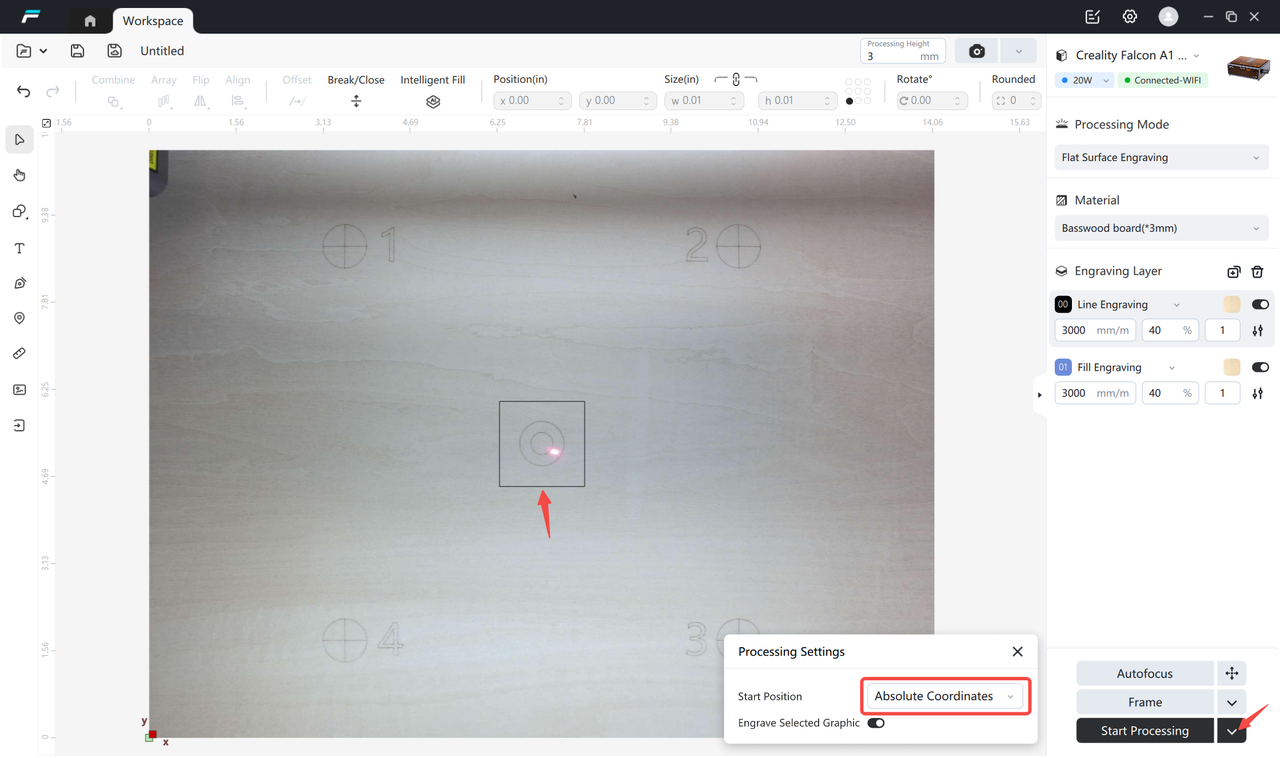Click the Intelligent Fill icon
The image size is (1280, 758).
[433, 101]
